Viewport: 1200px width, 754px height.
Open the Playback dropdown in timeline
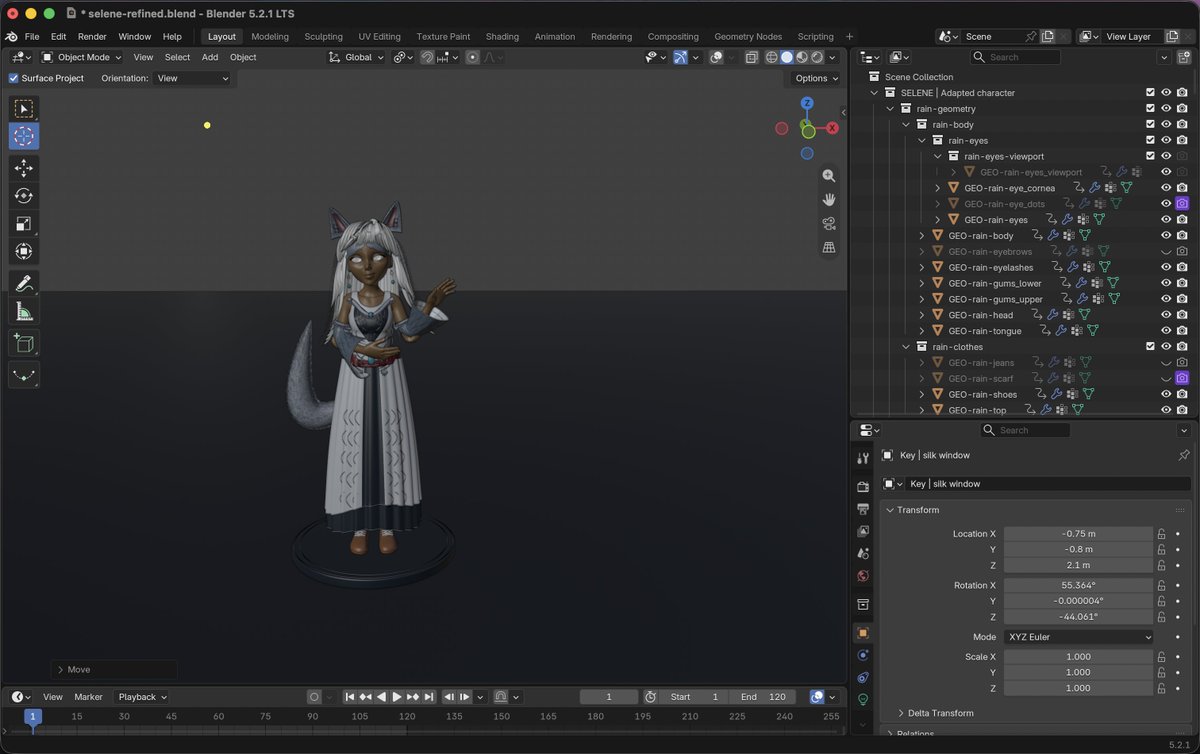(x=142, y=697)
